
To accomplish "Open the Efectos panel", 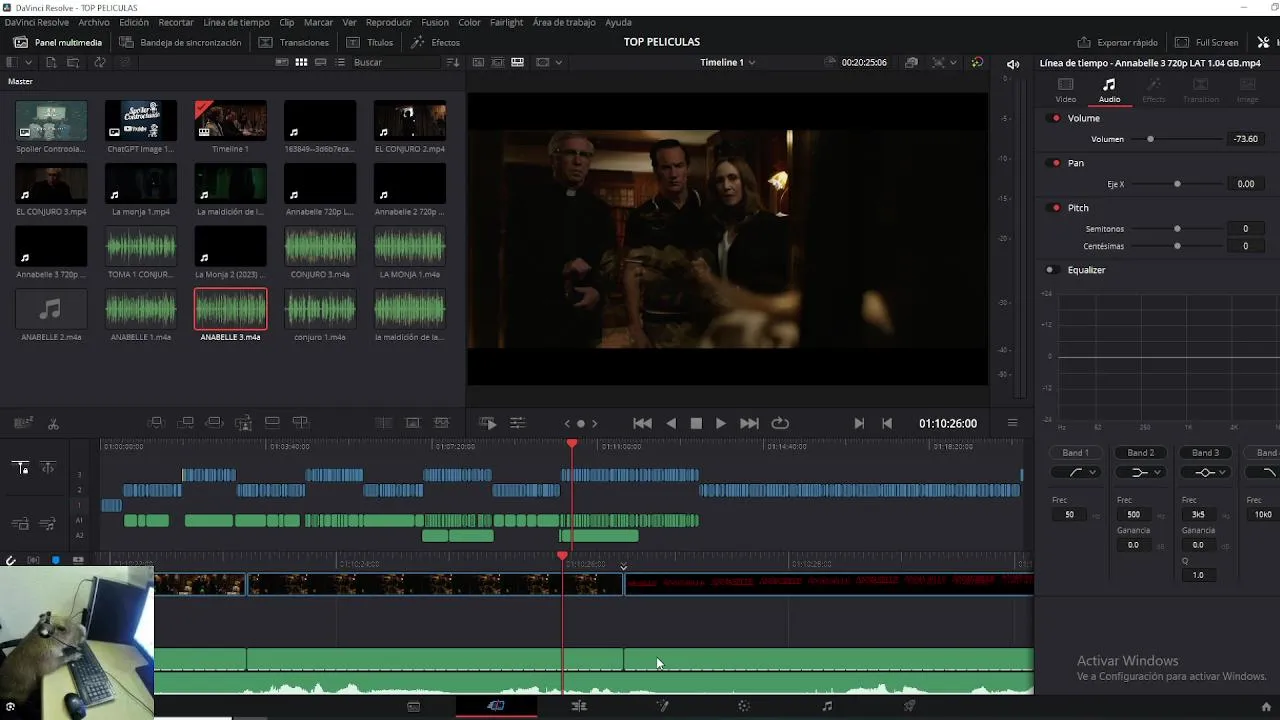I will [x=435, y=42].
